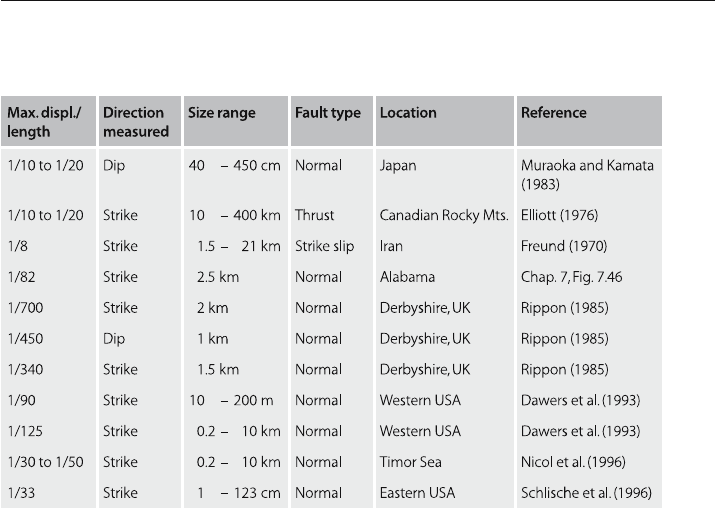
Task: Click the "Location" column header
Action: 445,121
